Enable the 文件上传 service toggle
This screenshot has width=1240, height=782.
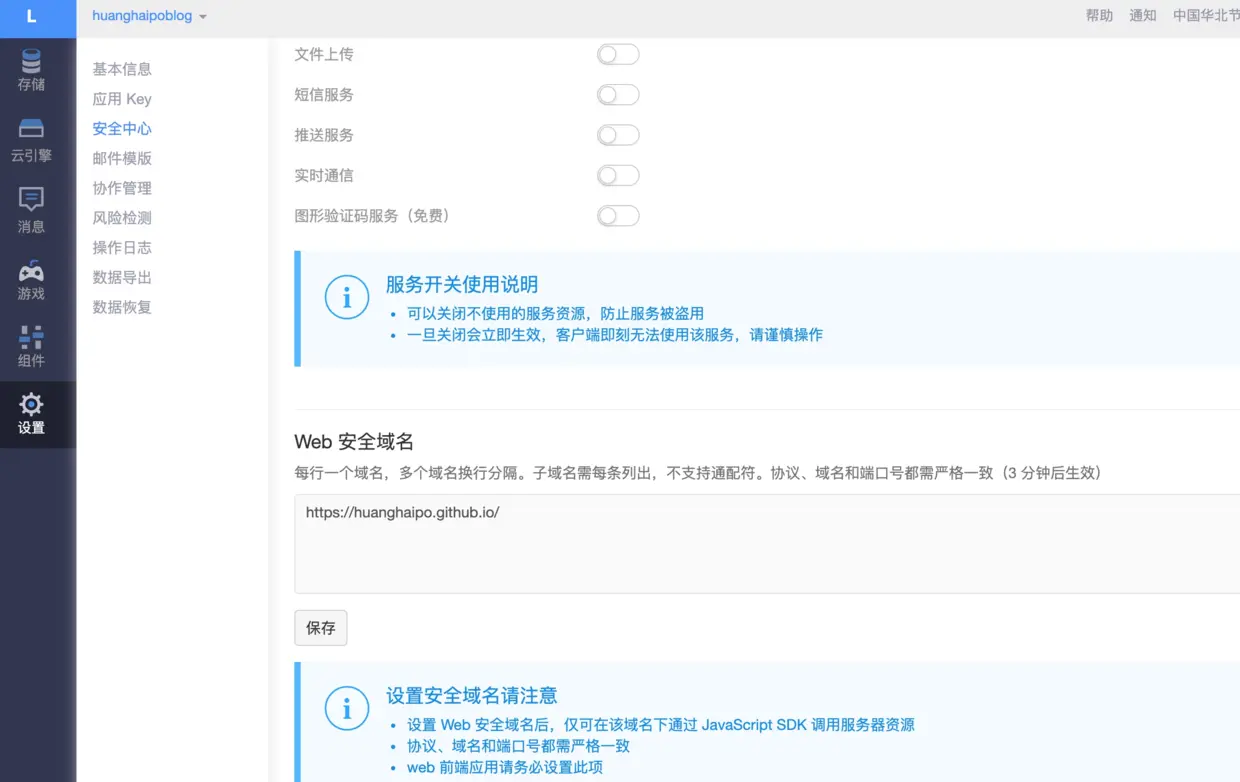coord(617,54)
